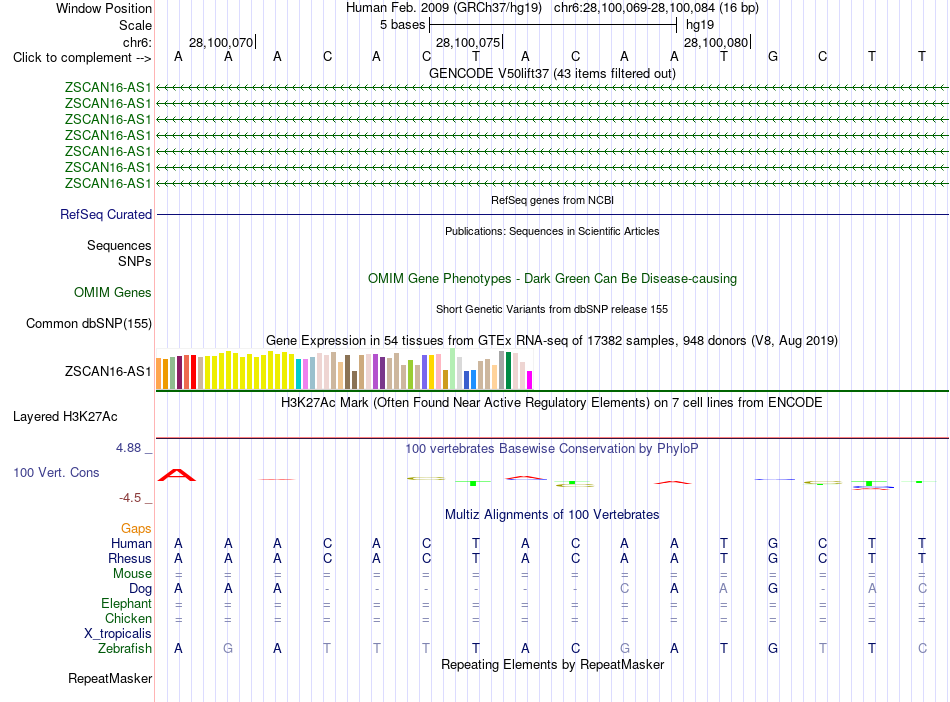Screen dimensions: 950x702
Task: Click the Chicken species row label
Action: click(128, 618)
